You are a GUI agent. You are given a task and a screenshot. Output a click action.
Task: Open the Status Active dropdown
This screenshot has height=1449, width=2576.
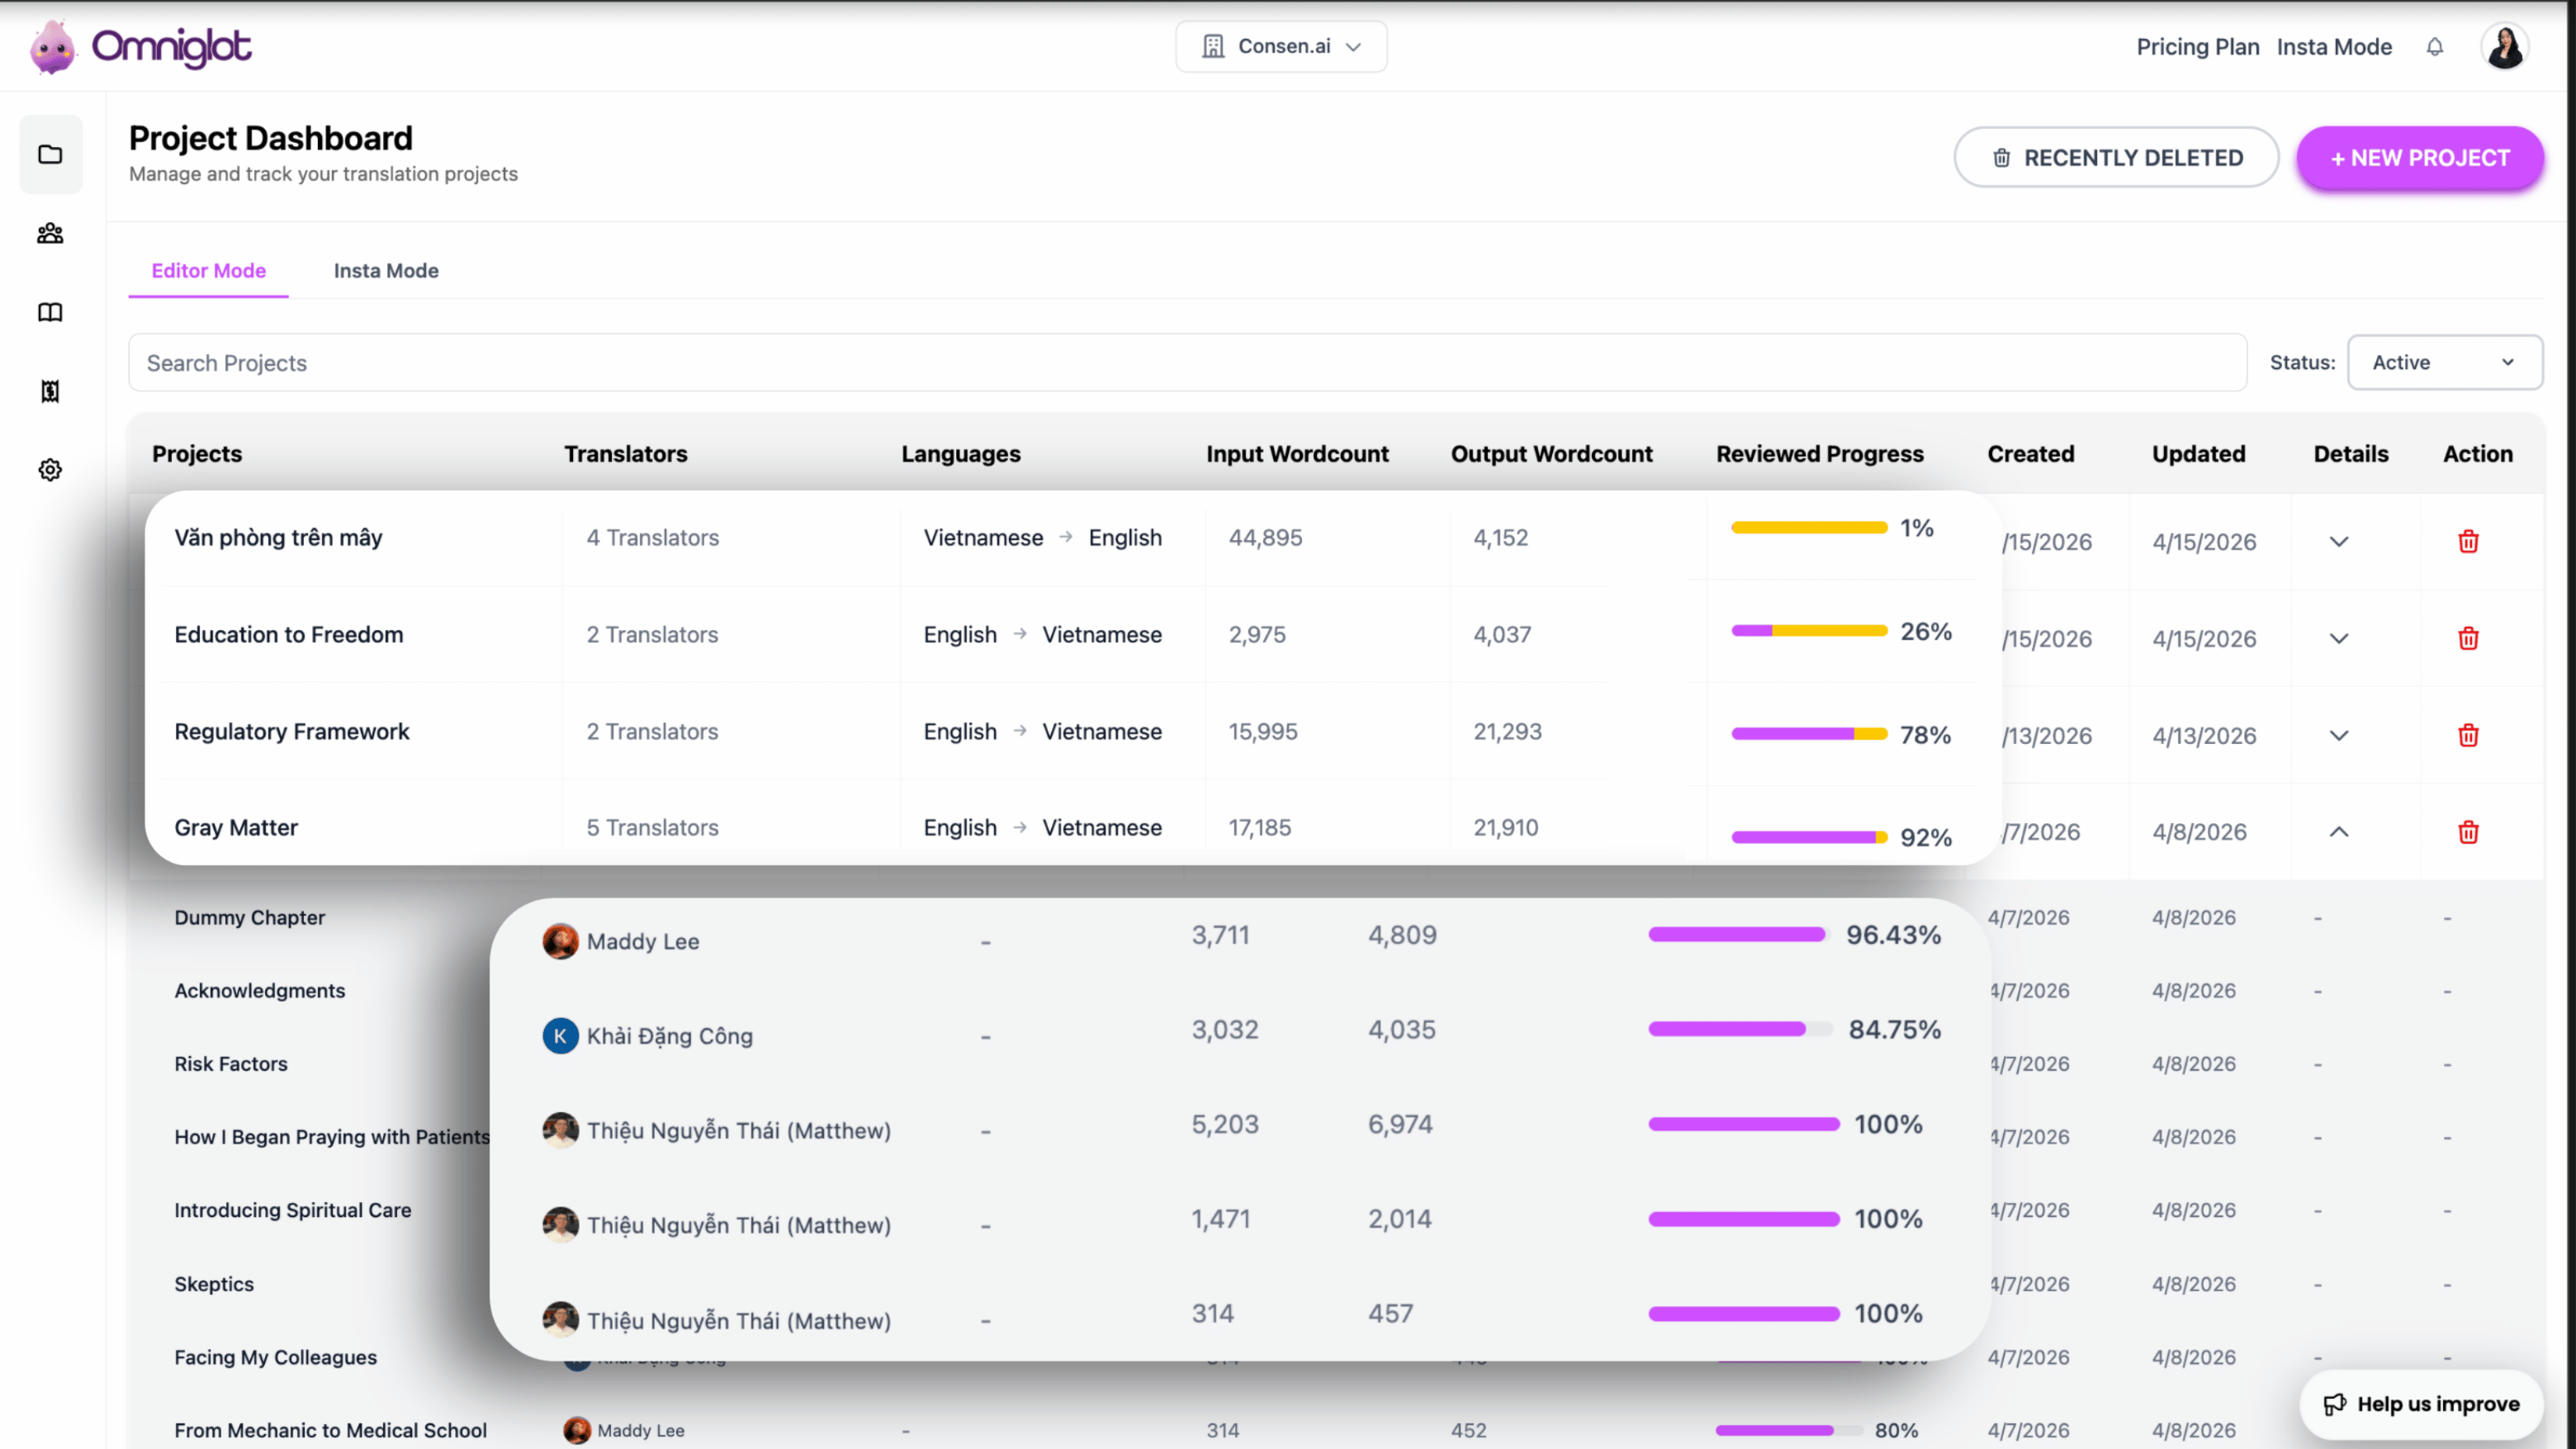(2443, 362)
